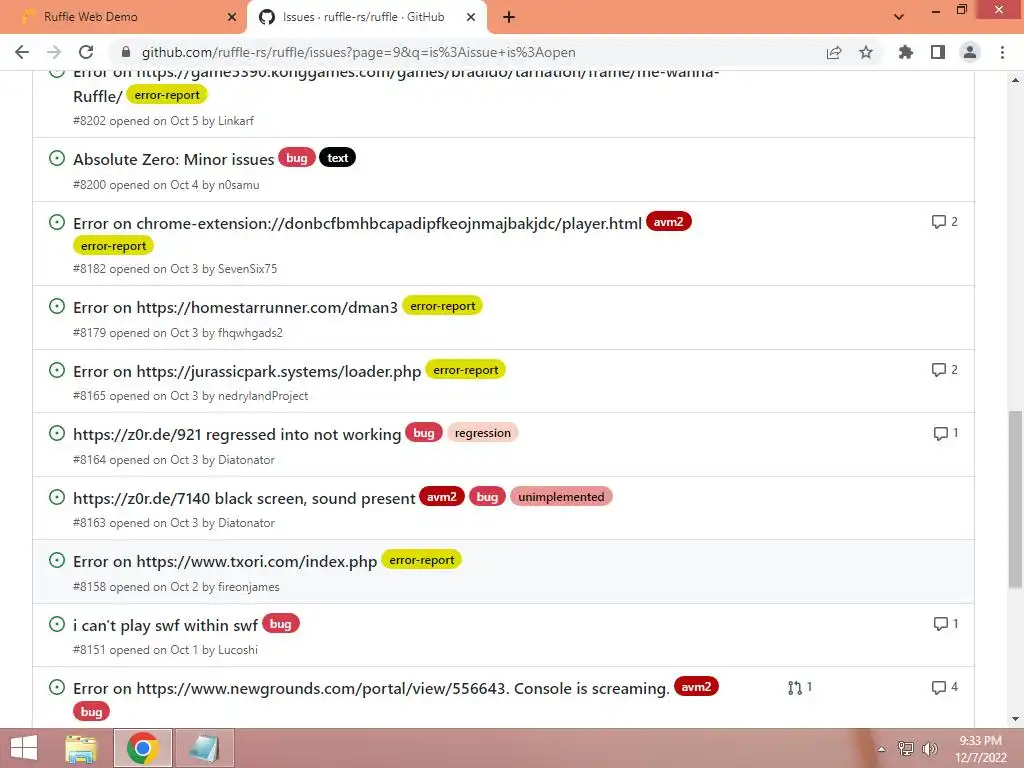1024x768 pixels.
Task: Go back to the previous page
Action: pyautogui.click(x=22, y=52)
